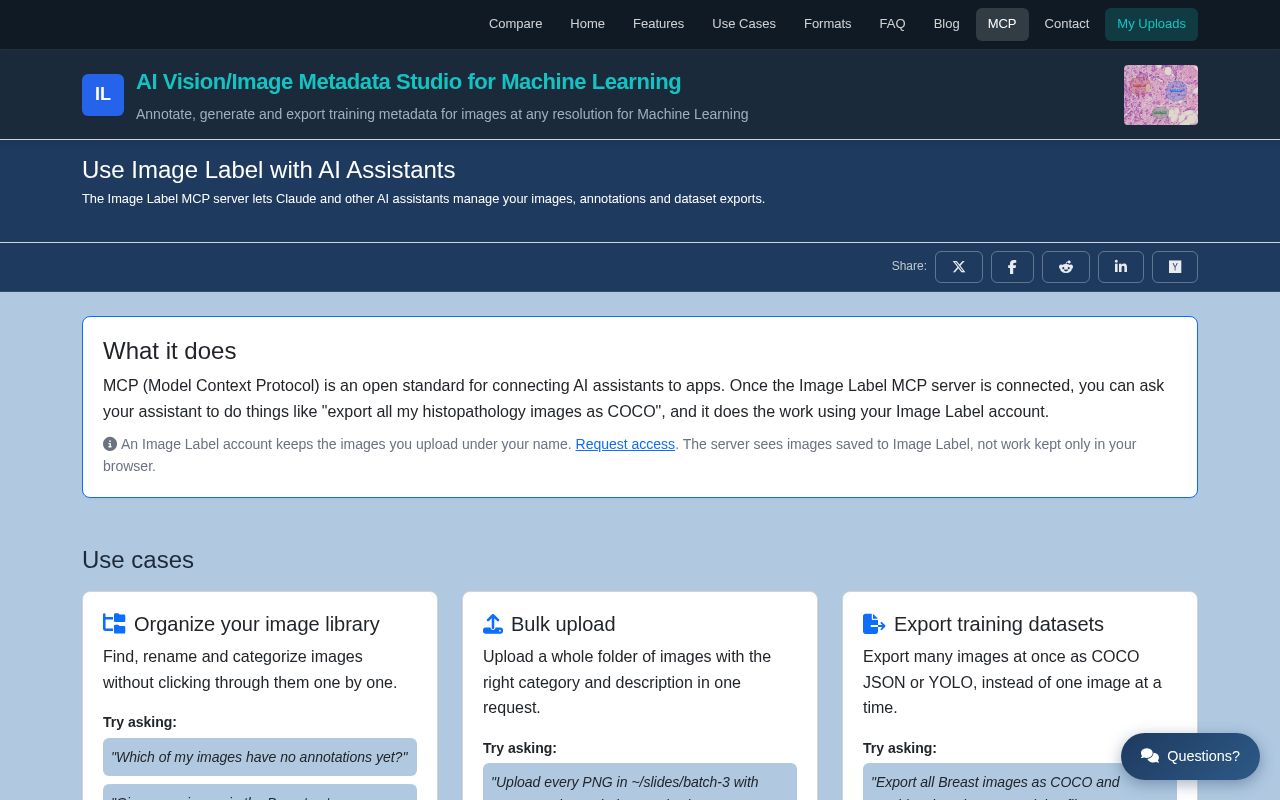This screenshot has width=1280, height=800.
Task: Click the prompt starting "Export all Breast images as COCO"
Action: click(x=1020, y=782)
